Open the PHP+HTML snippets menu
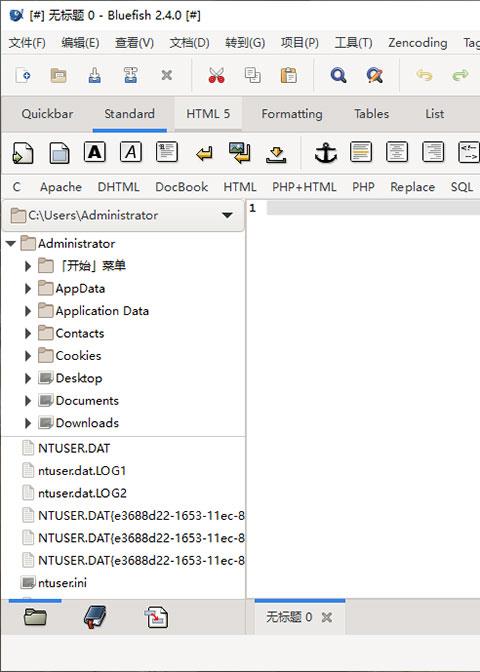The height and width of the screenshot is (672, 480). pyautogui.click(x=304, y=187)
